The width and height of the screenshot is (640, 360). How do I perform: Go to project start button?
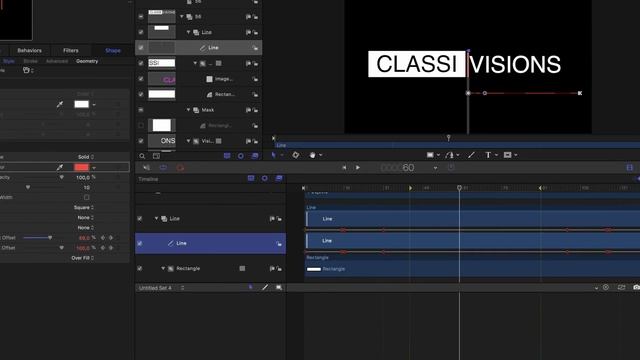(x=344, y=168)
